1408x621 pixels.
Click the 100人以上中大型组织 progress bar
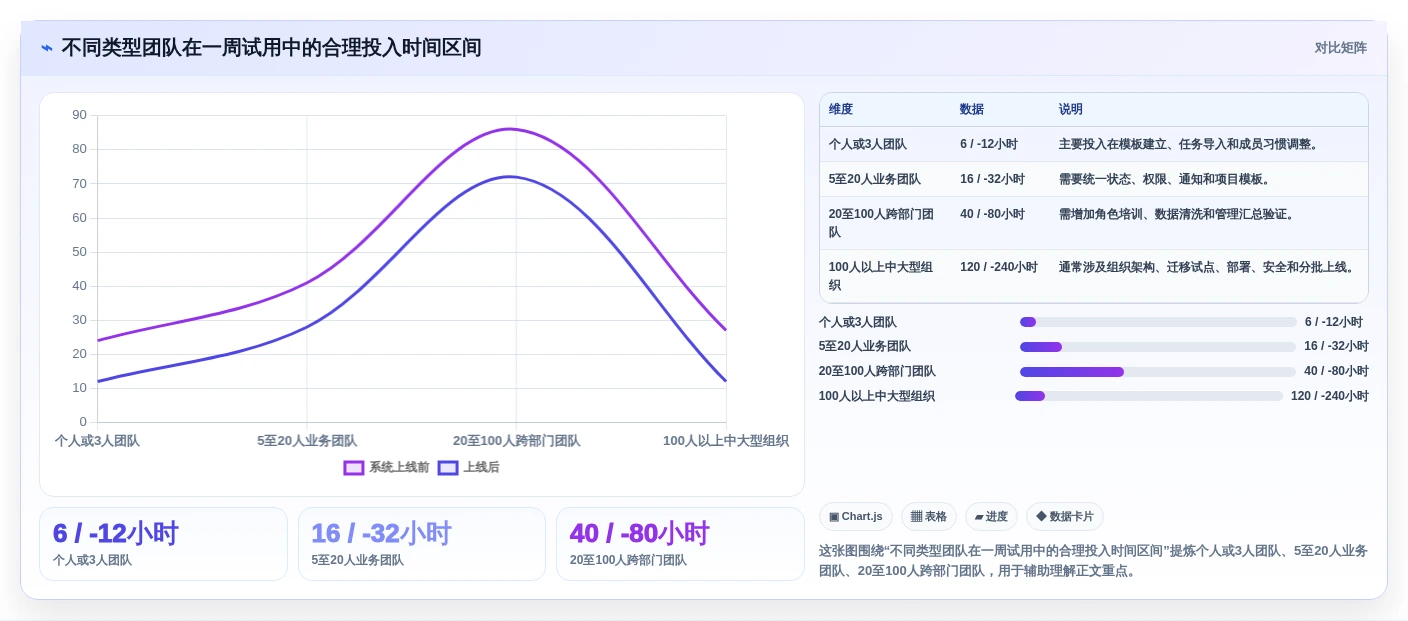tap(1149, 396)
